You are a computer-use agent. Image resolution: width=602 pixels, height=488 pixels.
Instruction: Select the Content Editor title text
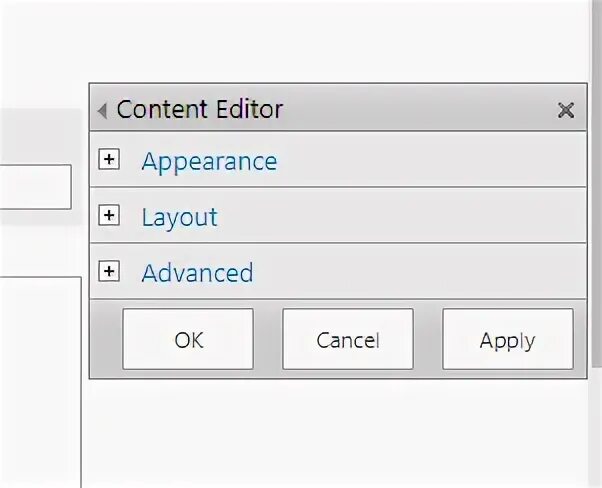point(199,110)
